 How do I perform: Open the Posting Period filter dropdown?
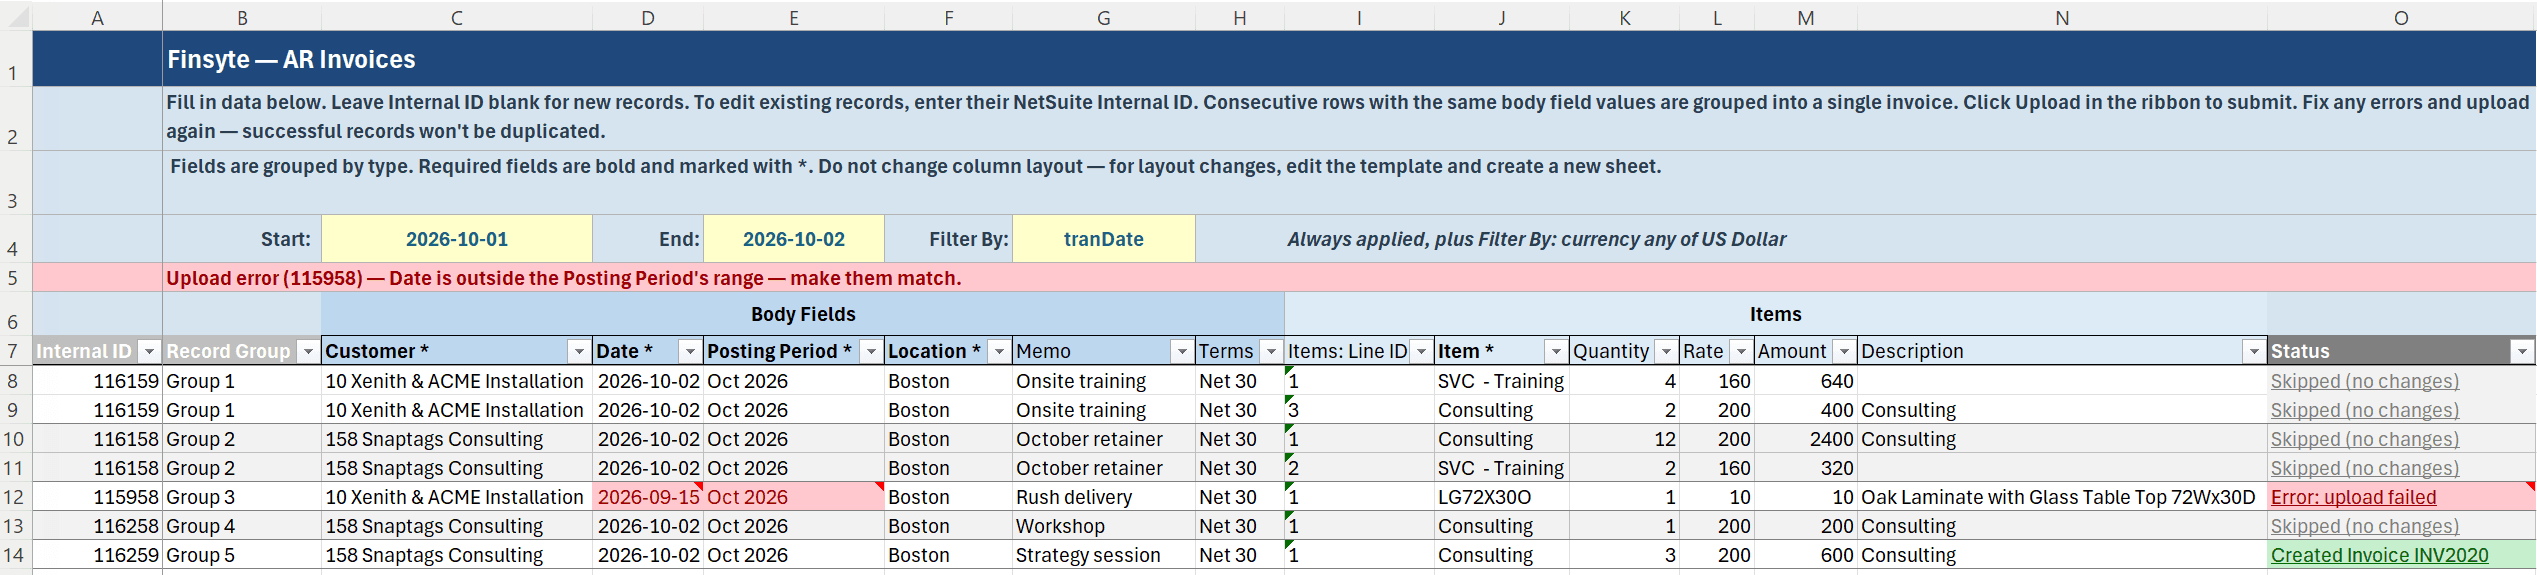tap(871, 352)
